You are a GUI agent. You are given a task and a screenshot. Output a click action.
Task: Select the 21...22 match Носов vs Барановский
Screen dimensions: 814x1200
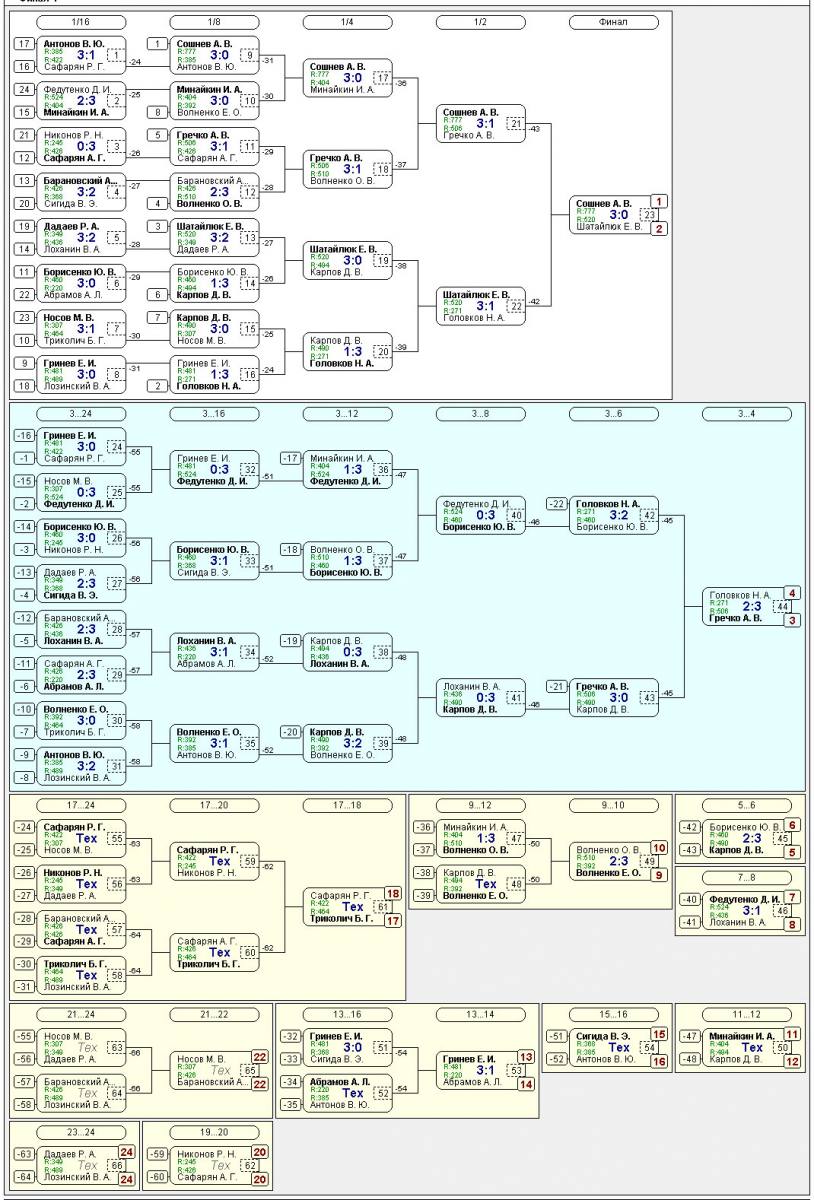click(214, 1070)
